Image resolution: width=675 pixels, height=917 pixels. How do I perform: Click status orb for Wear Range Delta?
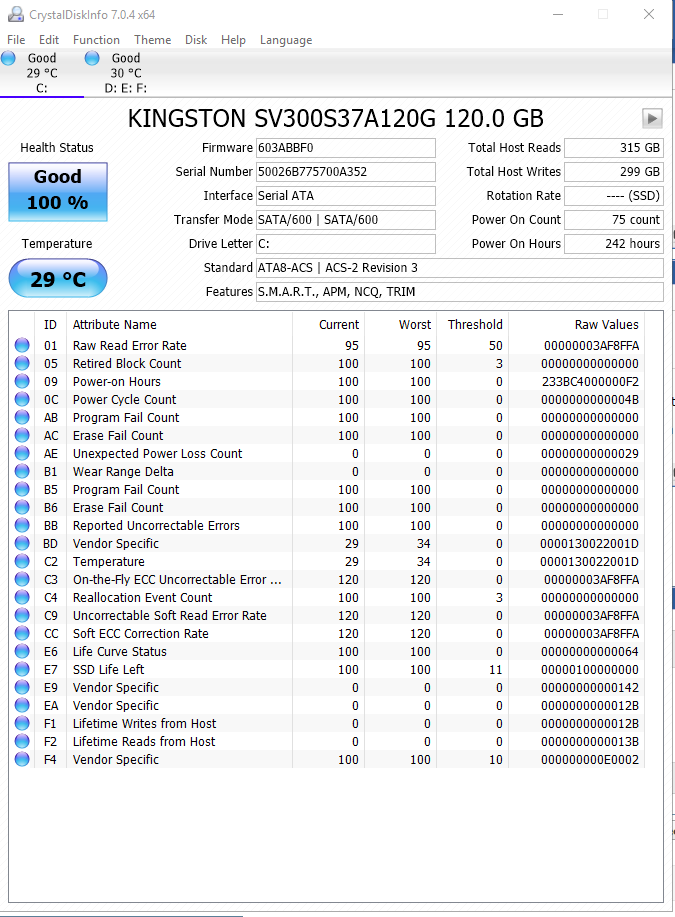pyautogui.click(x=22, y=471)
